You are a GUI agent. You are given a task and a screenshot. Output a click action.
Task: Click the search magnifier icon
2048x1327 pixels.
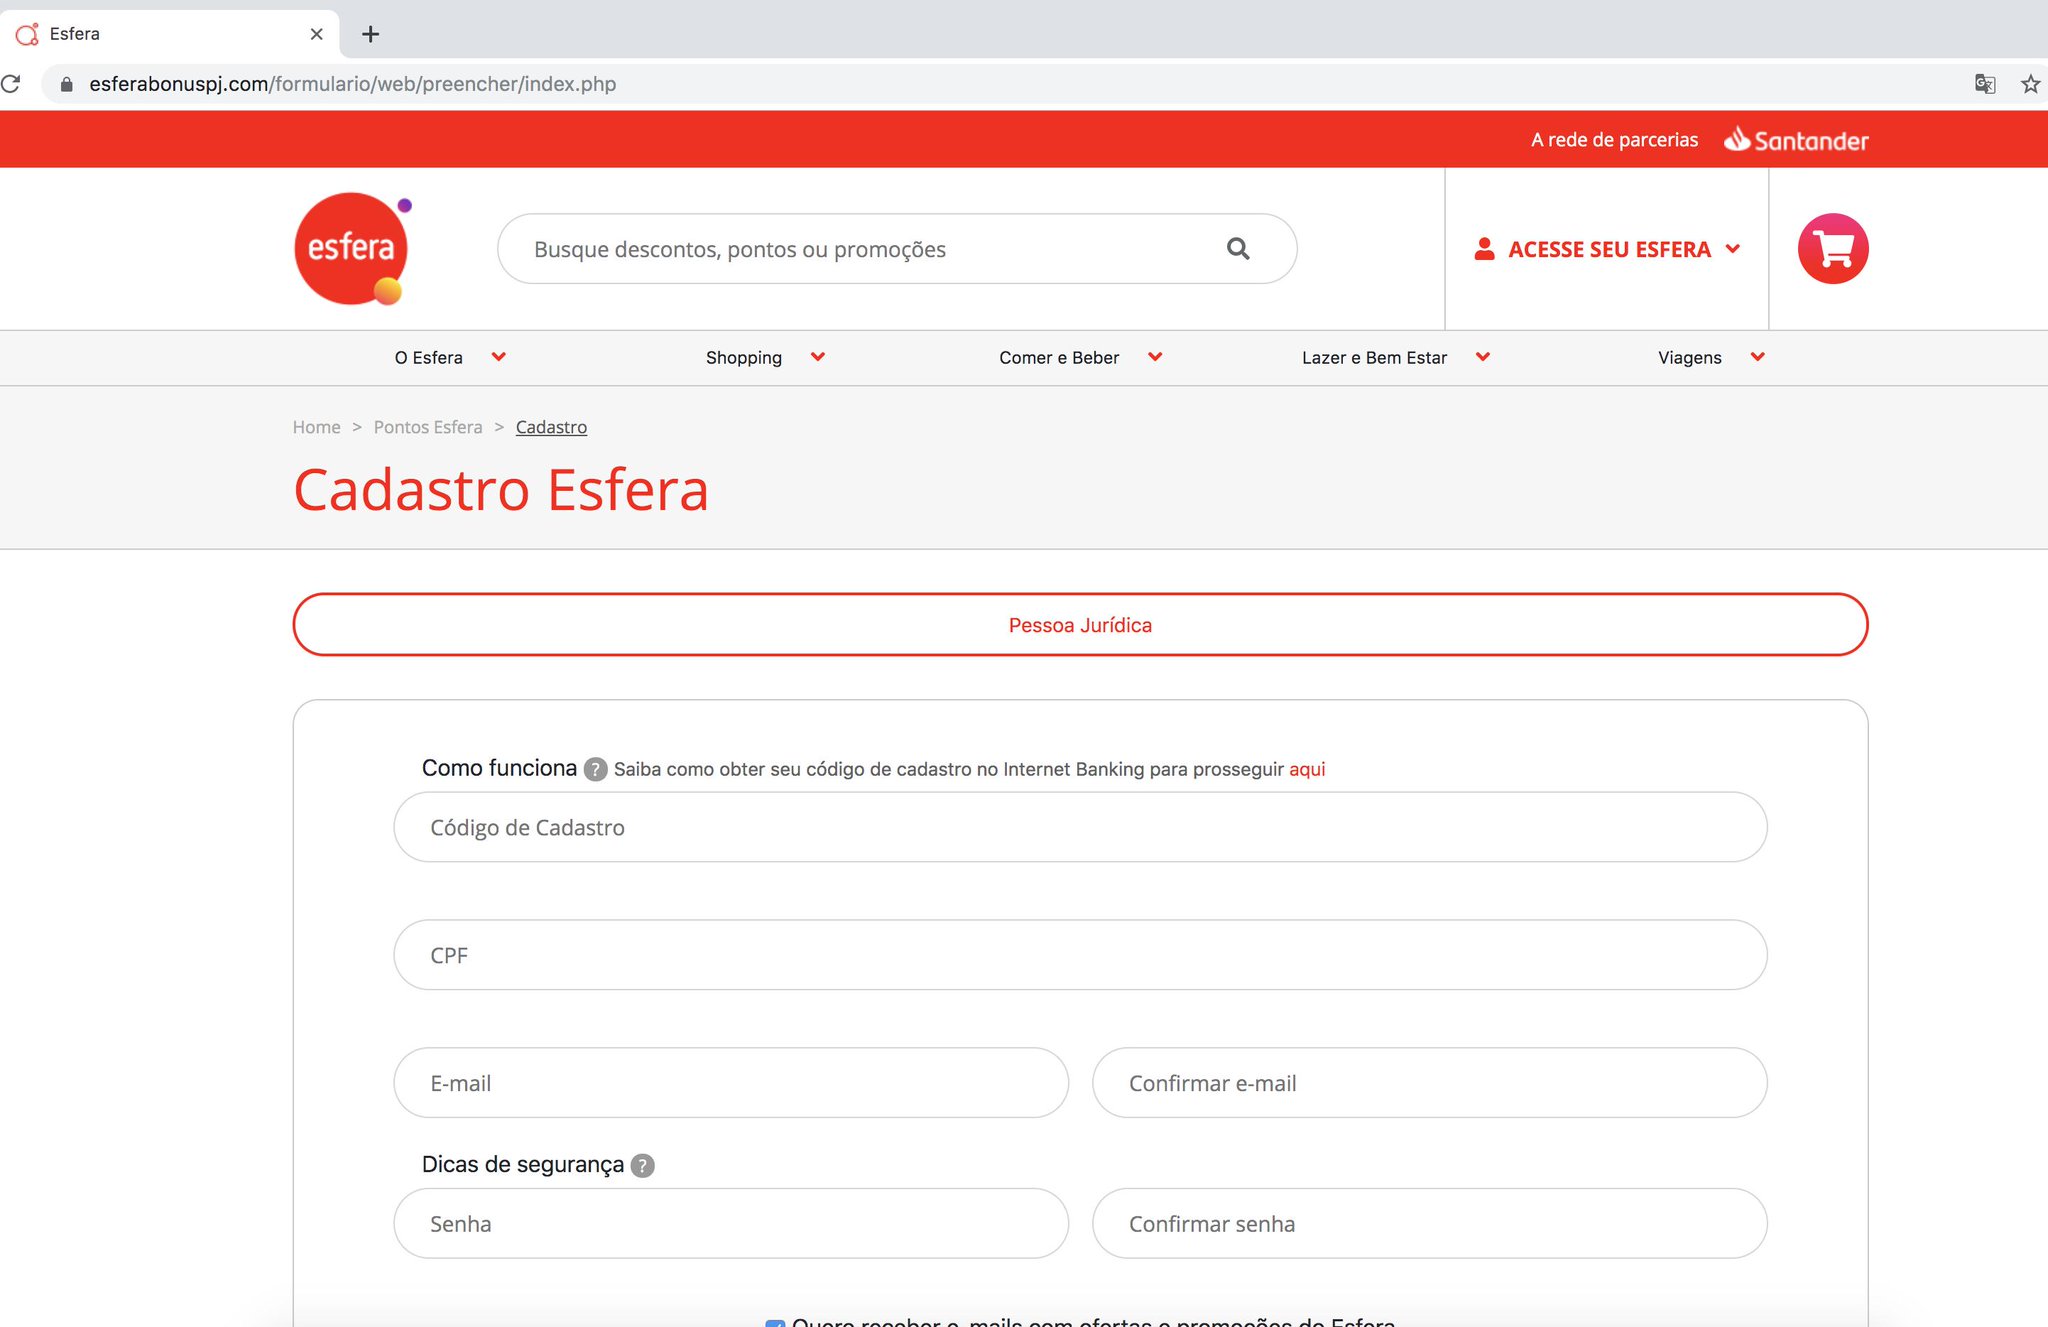click(1238, 249)
